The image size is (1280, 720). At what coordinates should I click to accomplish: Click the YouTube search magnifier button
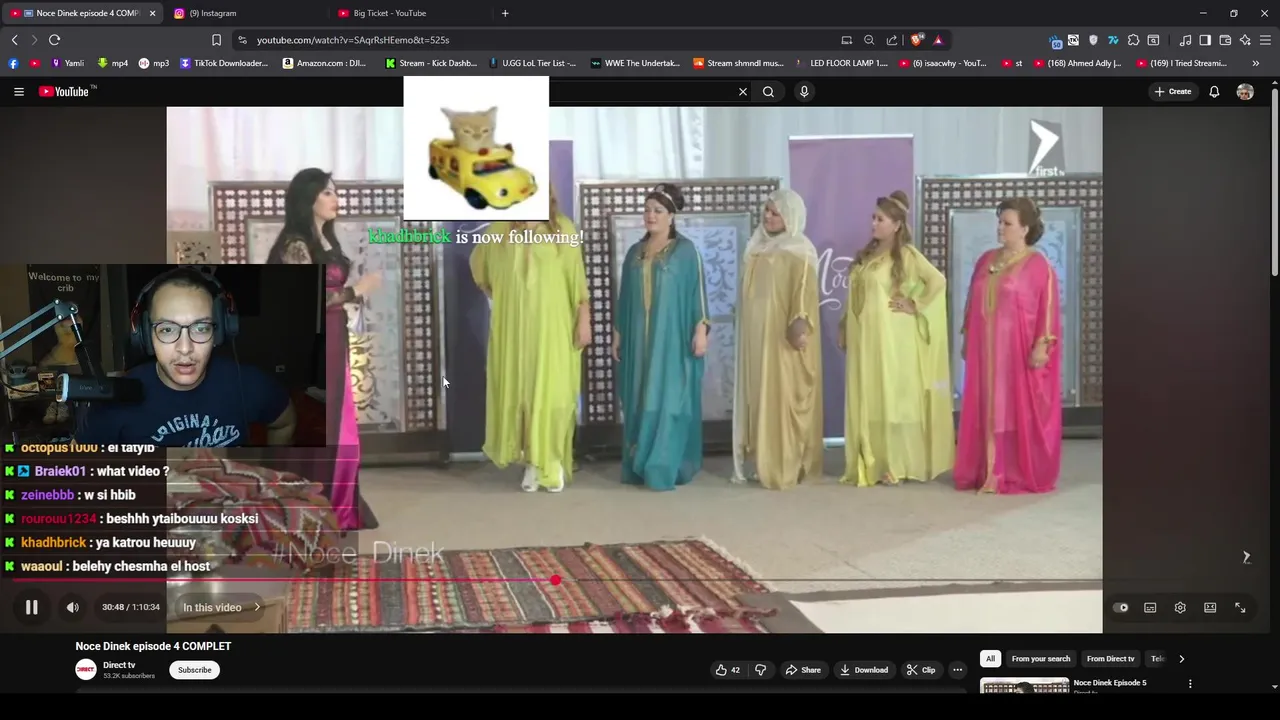point(768,91)
